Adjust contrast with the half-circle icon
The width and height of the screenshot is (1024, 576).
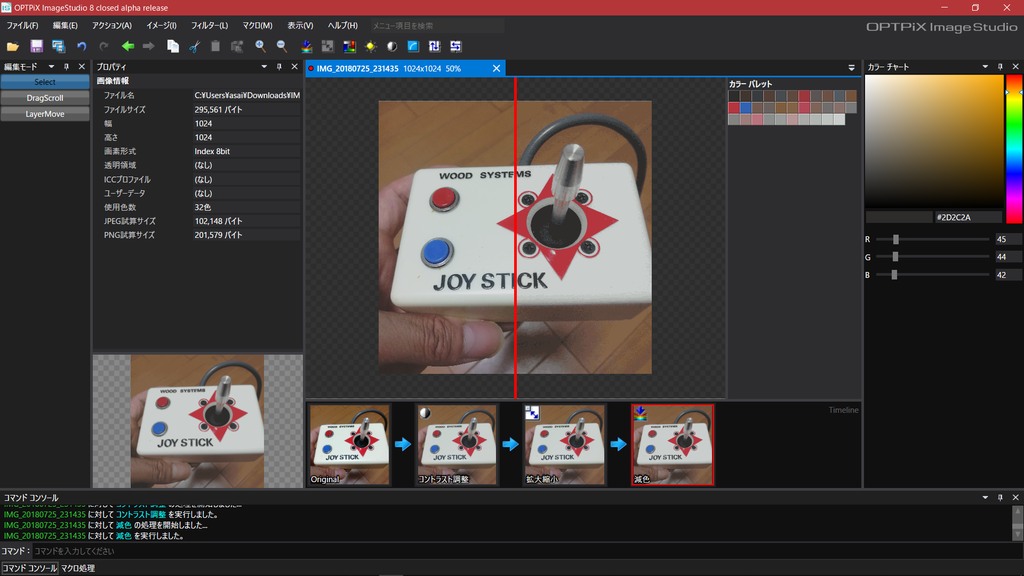392,46
